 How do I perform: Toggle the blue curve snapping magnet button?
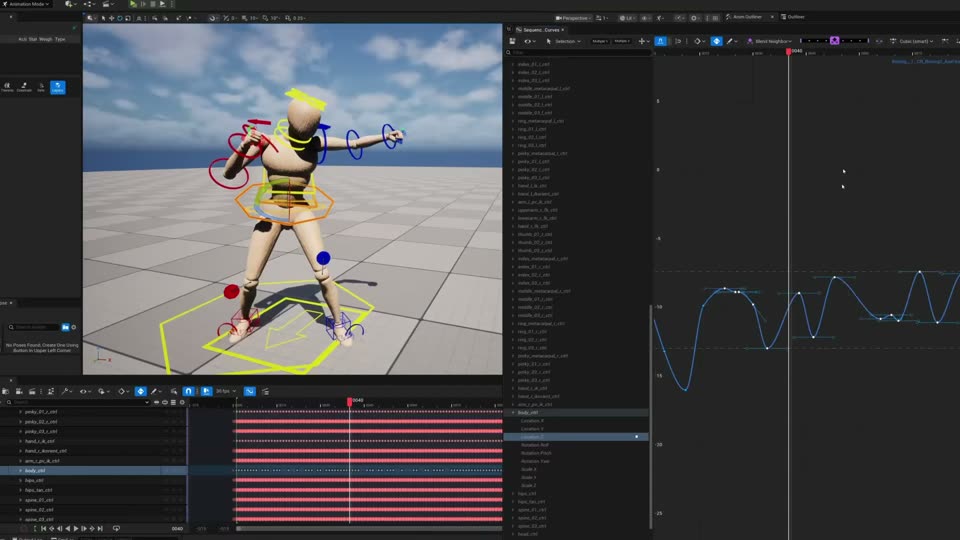(660, 41)
